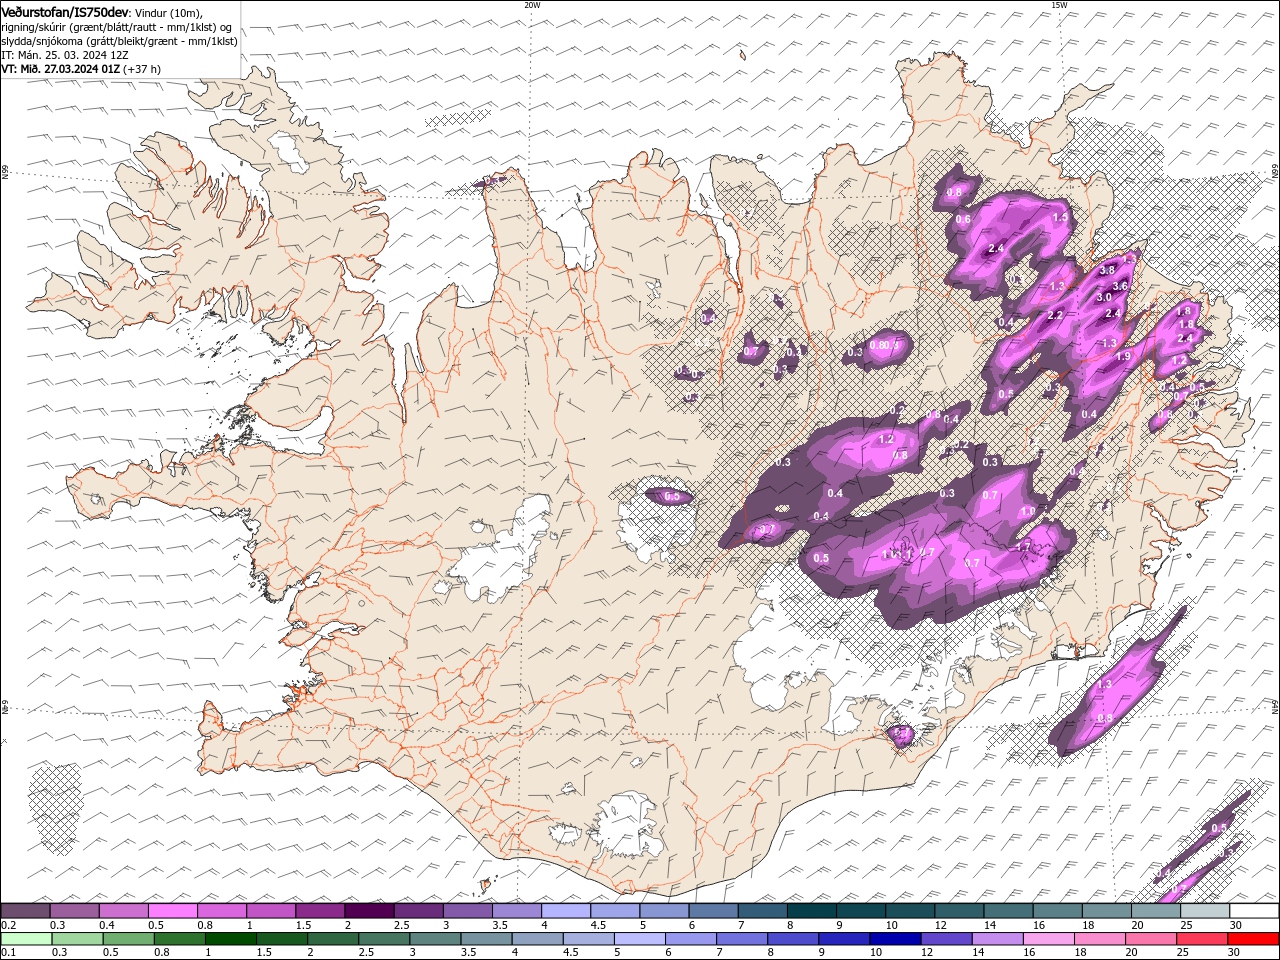This screenshot has height=960, width=1280.
Task: Click the 2.2 precipitation value on the map
Action: (1054, 316)
